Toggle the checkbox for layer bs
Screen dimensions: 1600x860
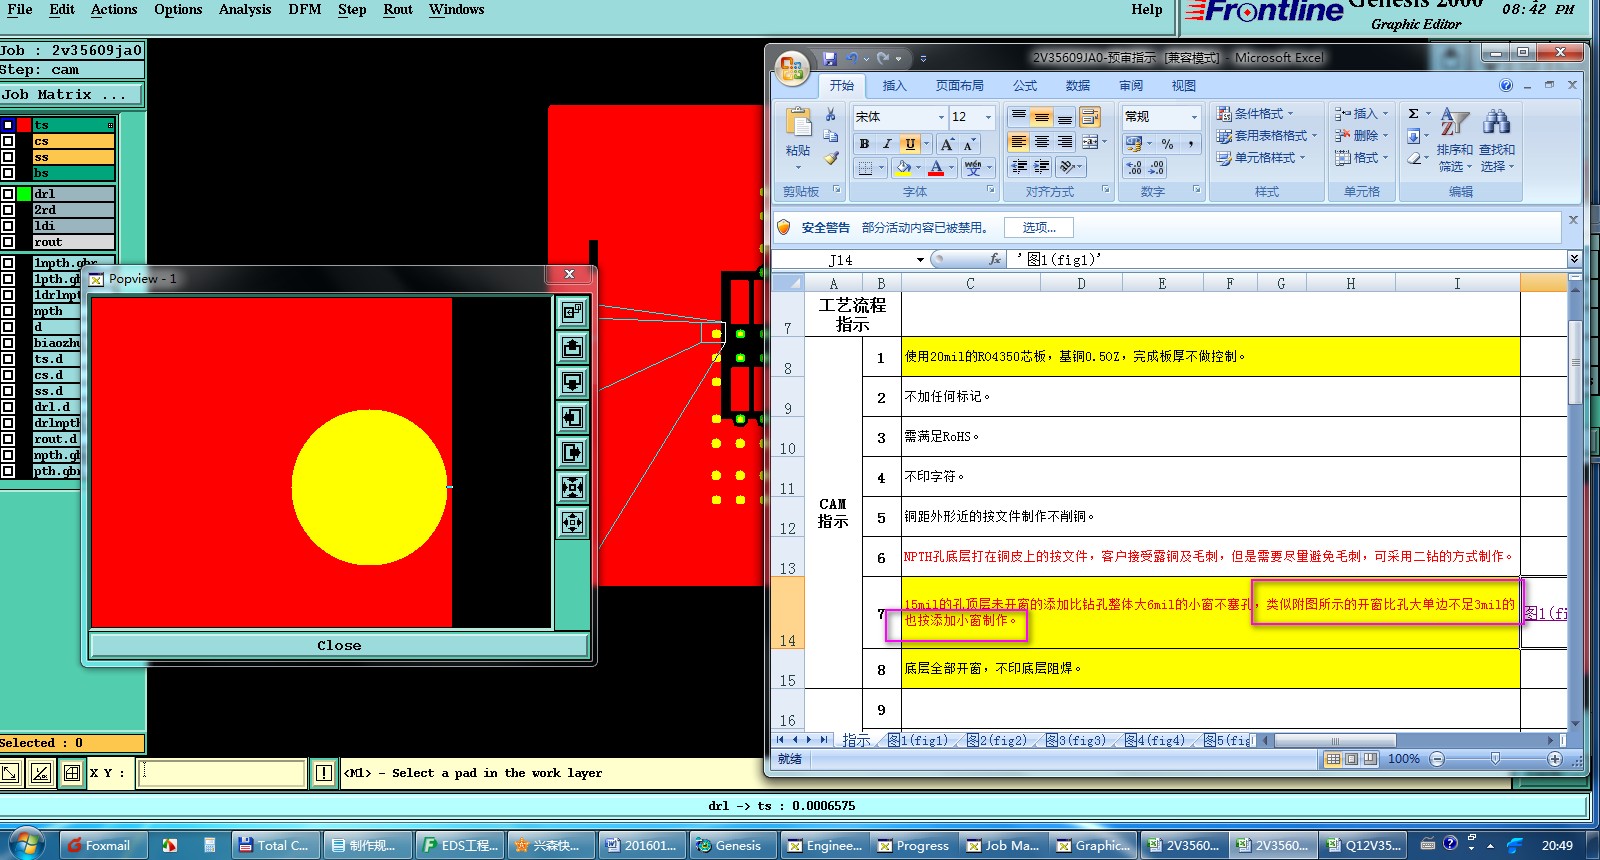[x=8, y=173]
